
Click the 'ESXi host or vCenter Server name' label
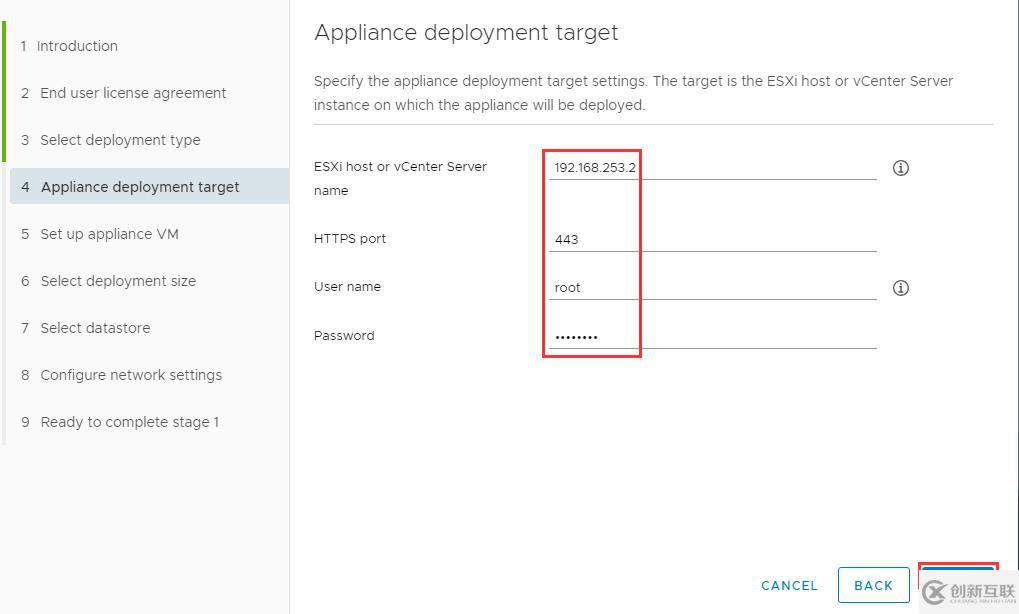(x=400, y=178)
